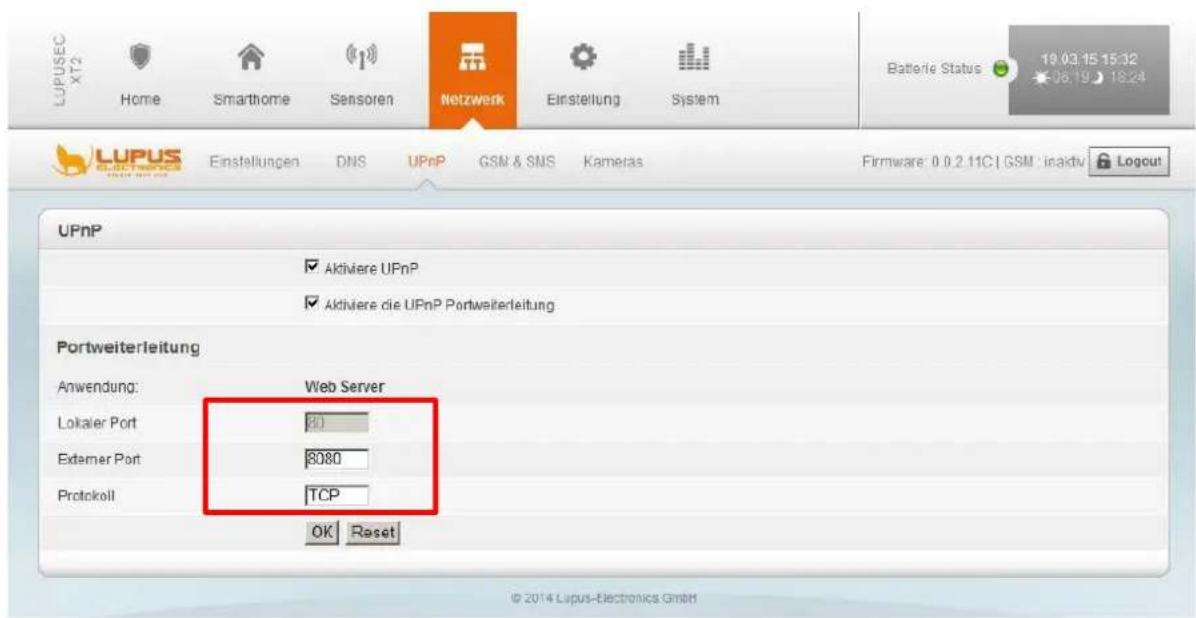Switch to the Einstellungen sub-tab
The width and height of the screenshot is (1196, 618).
(x=253, y=163)
